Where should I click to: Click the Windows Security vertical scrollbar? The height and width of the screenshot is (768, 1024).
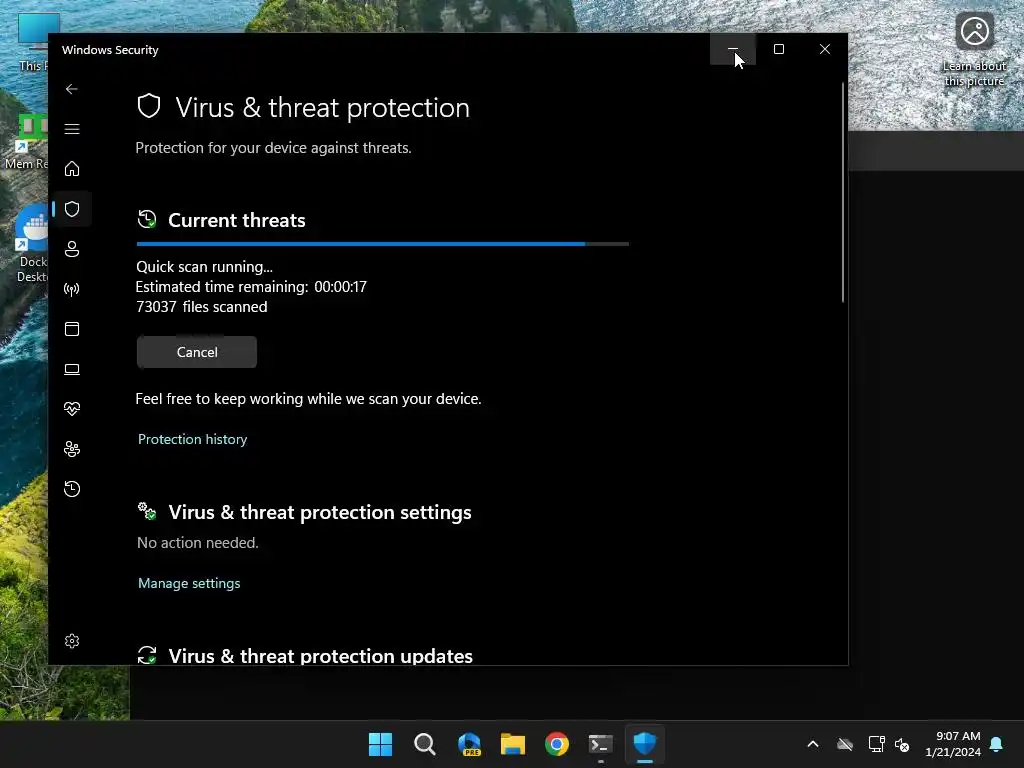tap(843, 193)
